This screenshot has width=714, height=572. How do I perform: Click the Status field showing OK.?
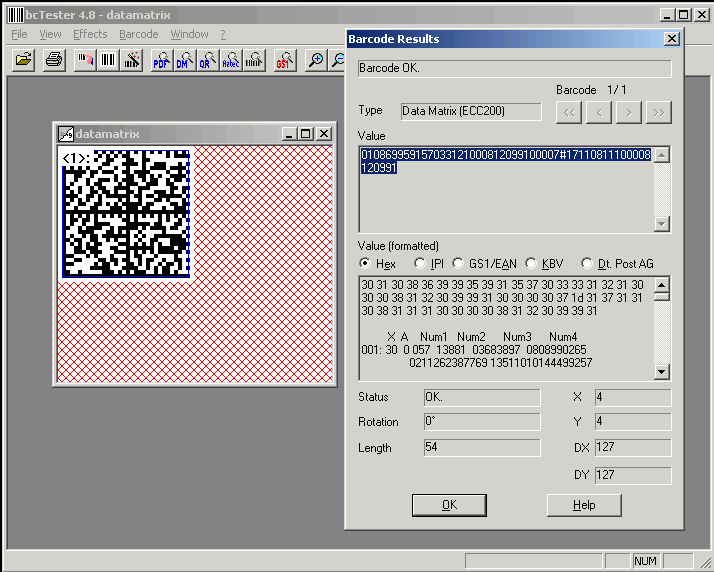(x=482, y=397)
